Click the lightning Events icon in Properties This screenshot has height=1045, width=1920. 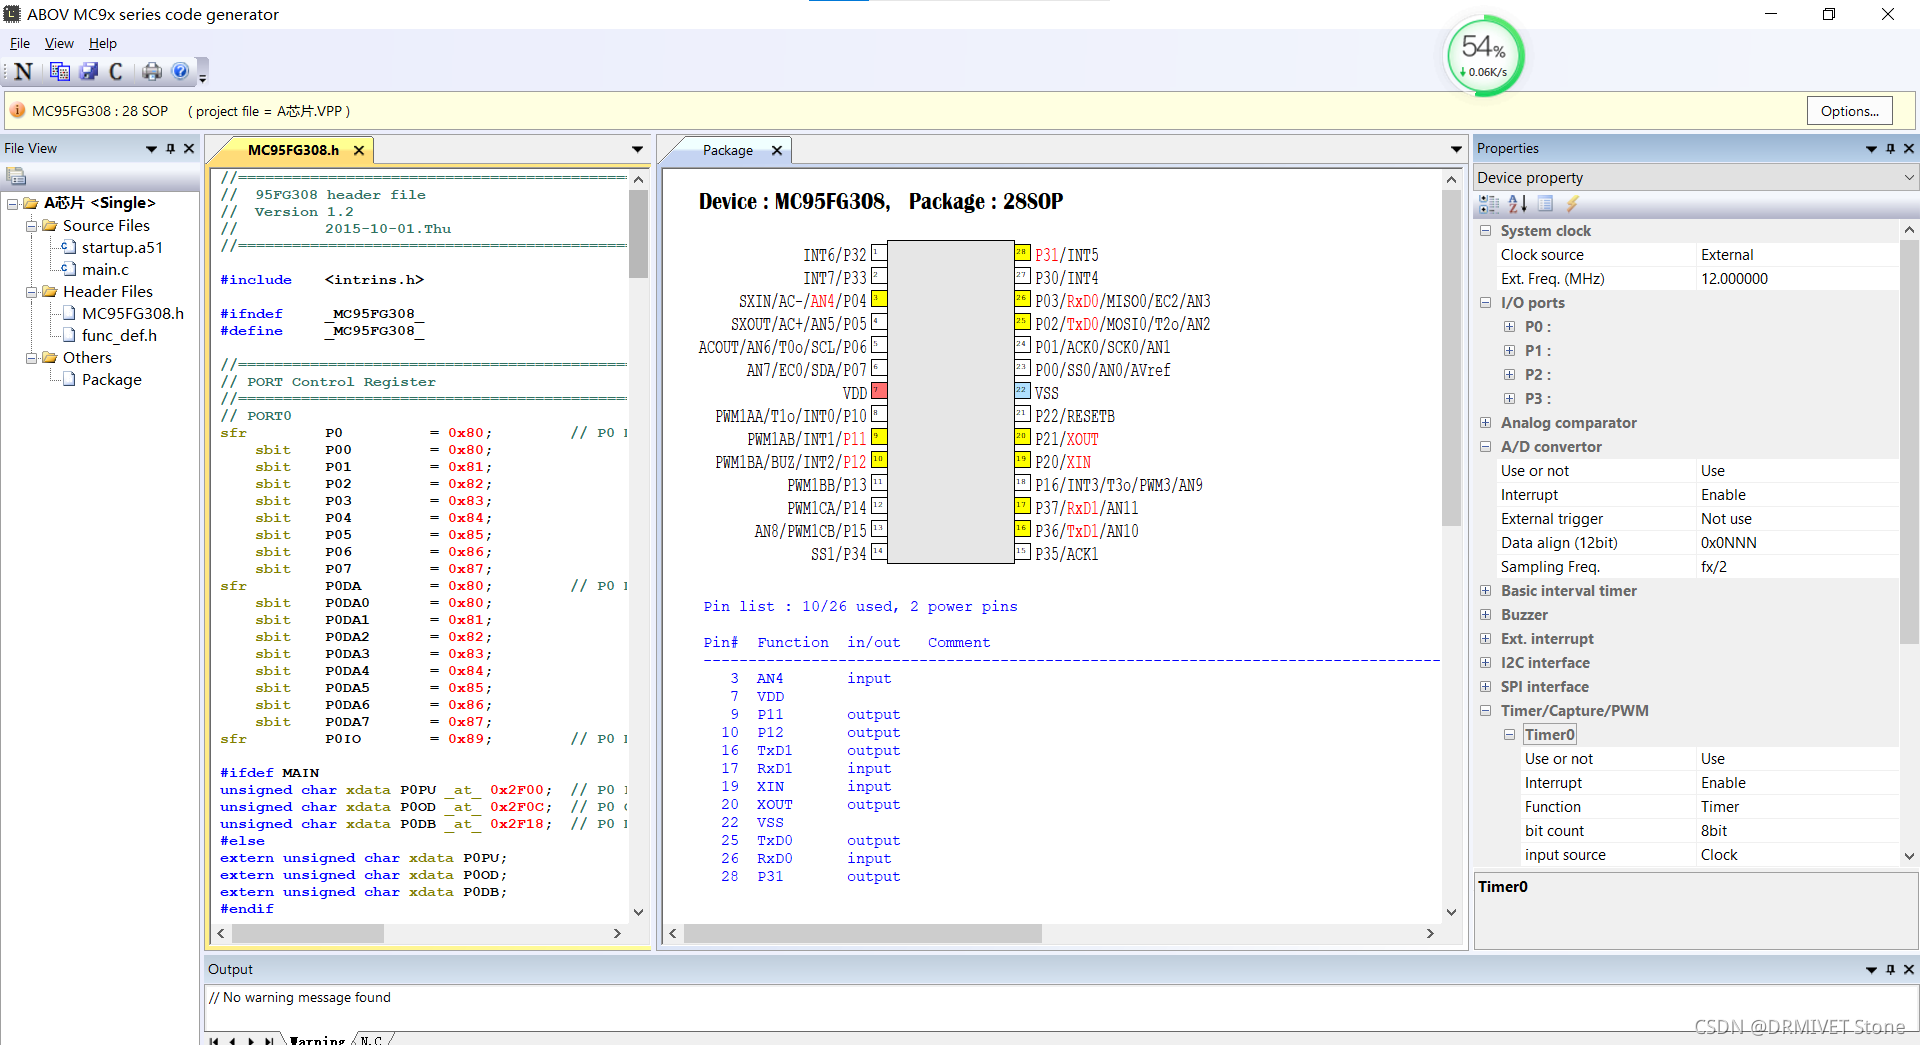coord(1572,204)
